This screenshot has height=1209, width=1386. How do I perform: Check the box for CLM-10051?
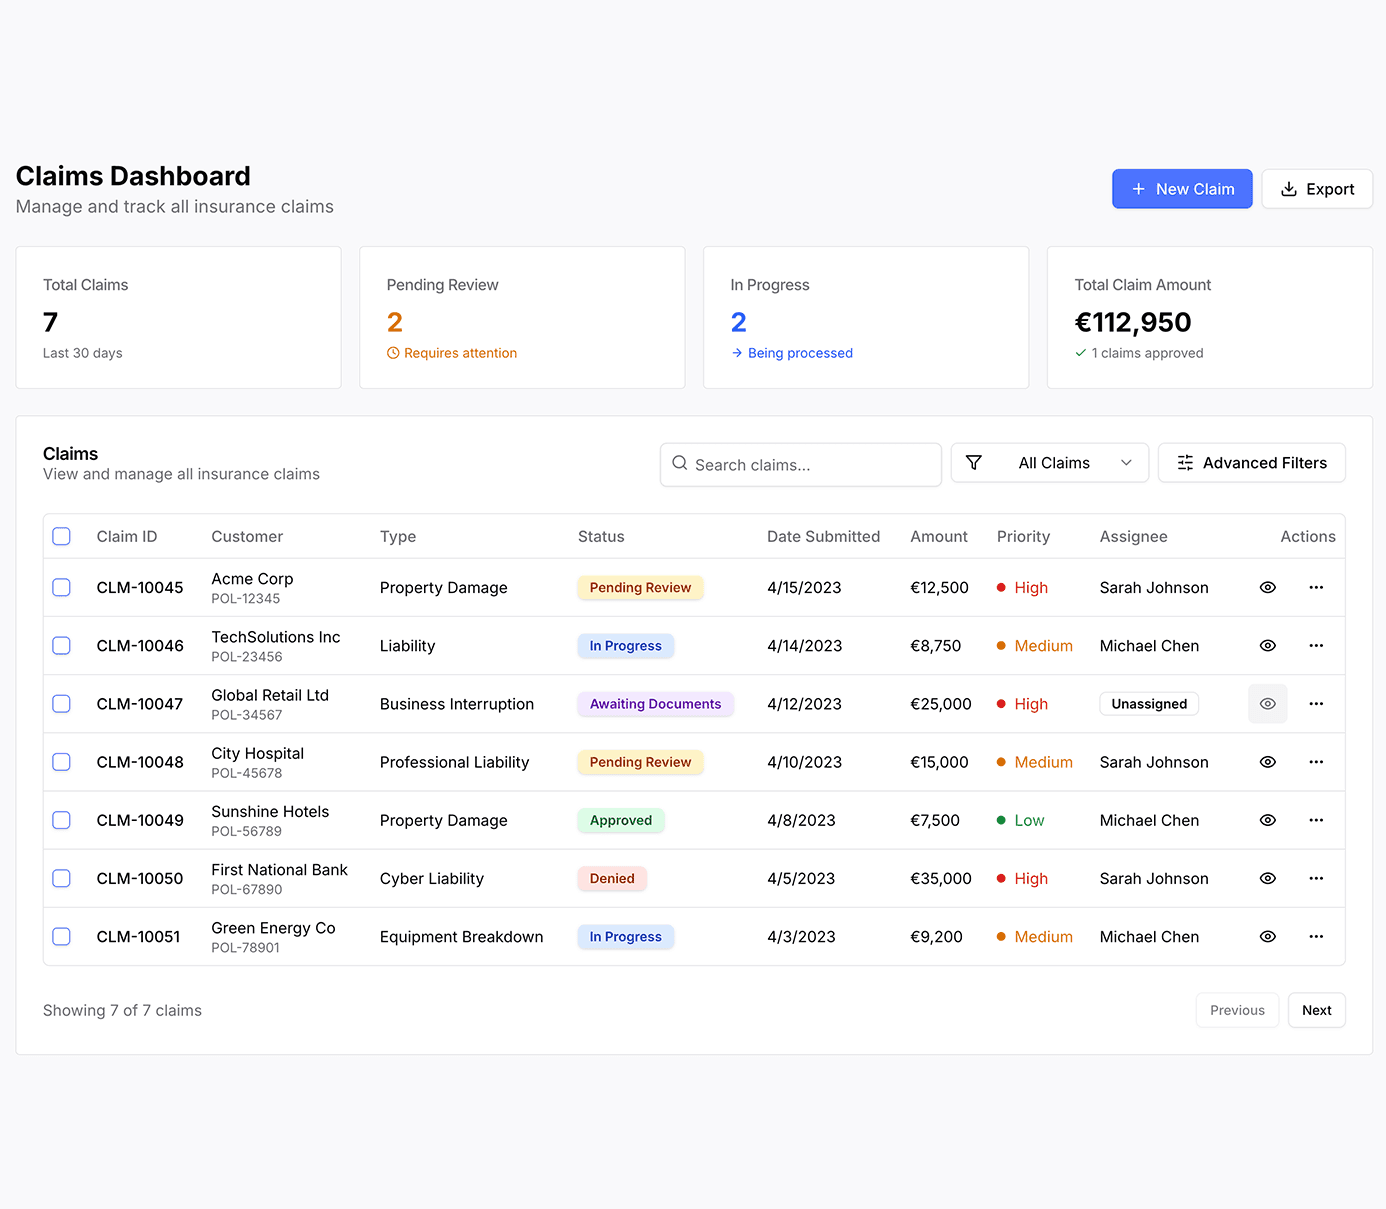(x=61, y=936)
